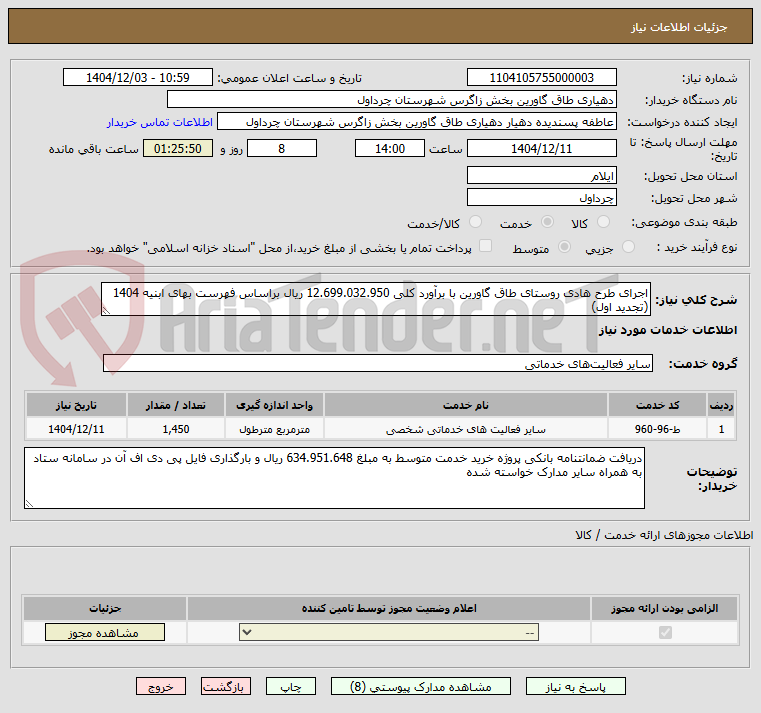Click the الزامی بودن ارائه مجوز header
761x713 pixels.
(x=664, y=608)
